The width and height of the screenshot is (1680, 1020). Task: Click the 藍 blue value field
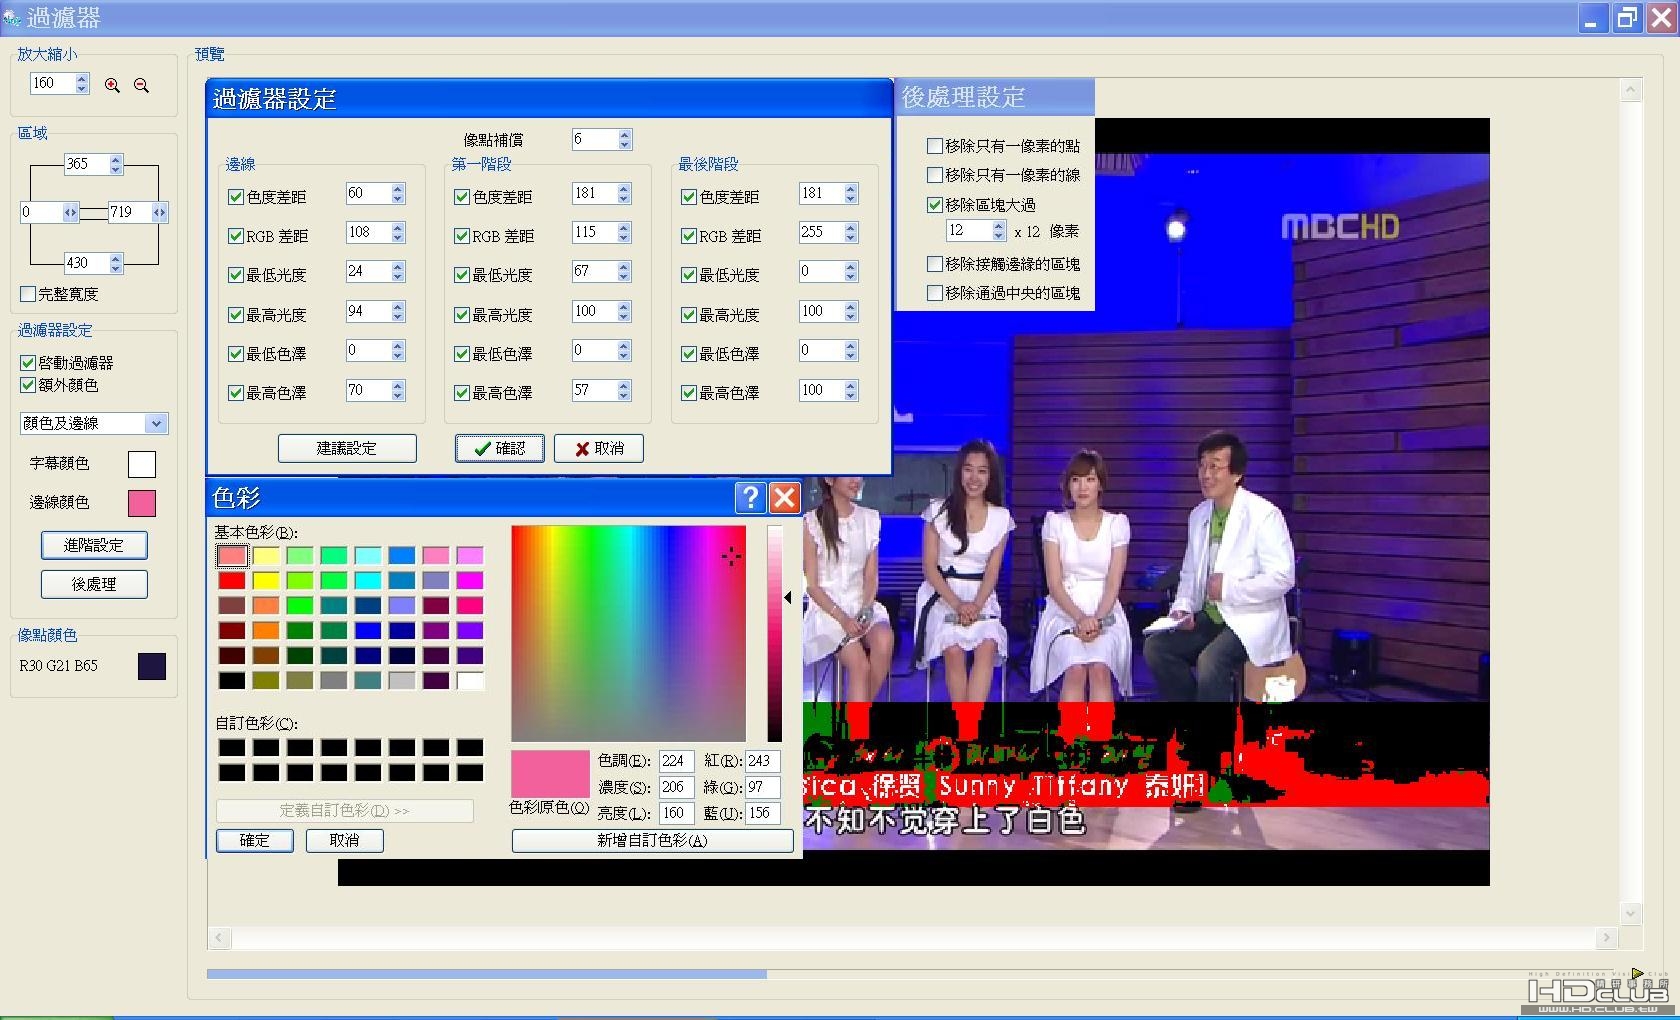(x=762, y=813)
